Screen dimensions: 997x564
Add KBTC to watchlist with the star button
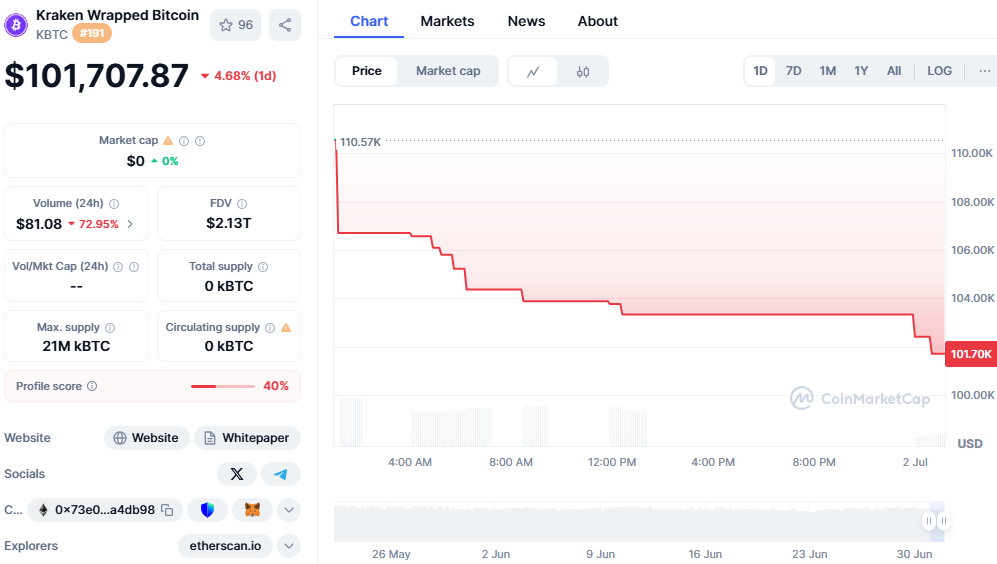[x=236, y=25]
